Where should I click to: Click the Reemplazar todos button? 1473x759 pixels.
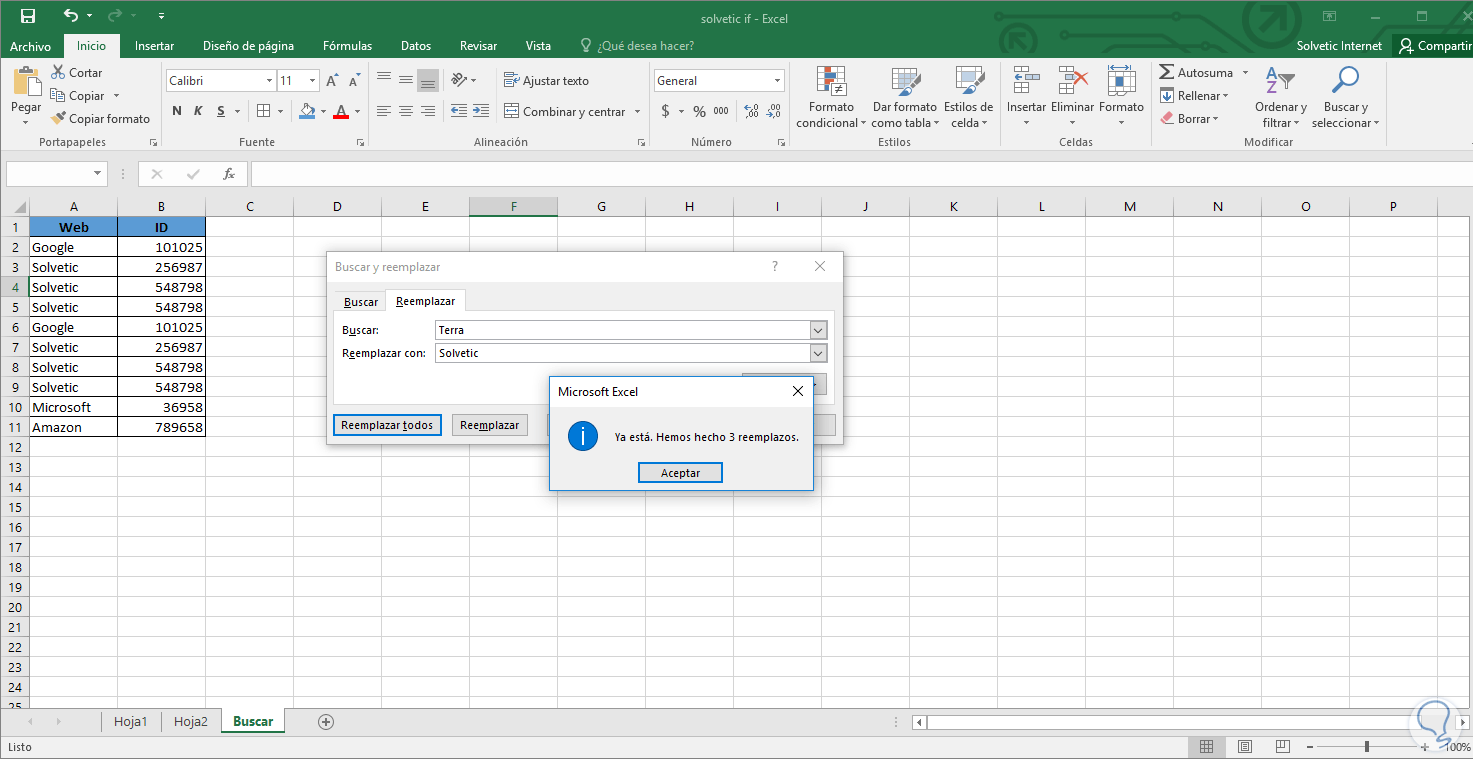pyautogui.click(x=387, y=425)
